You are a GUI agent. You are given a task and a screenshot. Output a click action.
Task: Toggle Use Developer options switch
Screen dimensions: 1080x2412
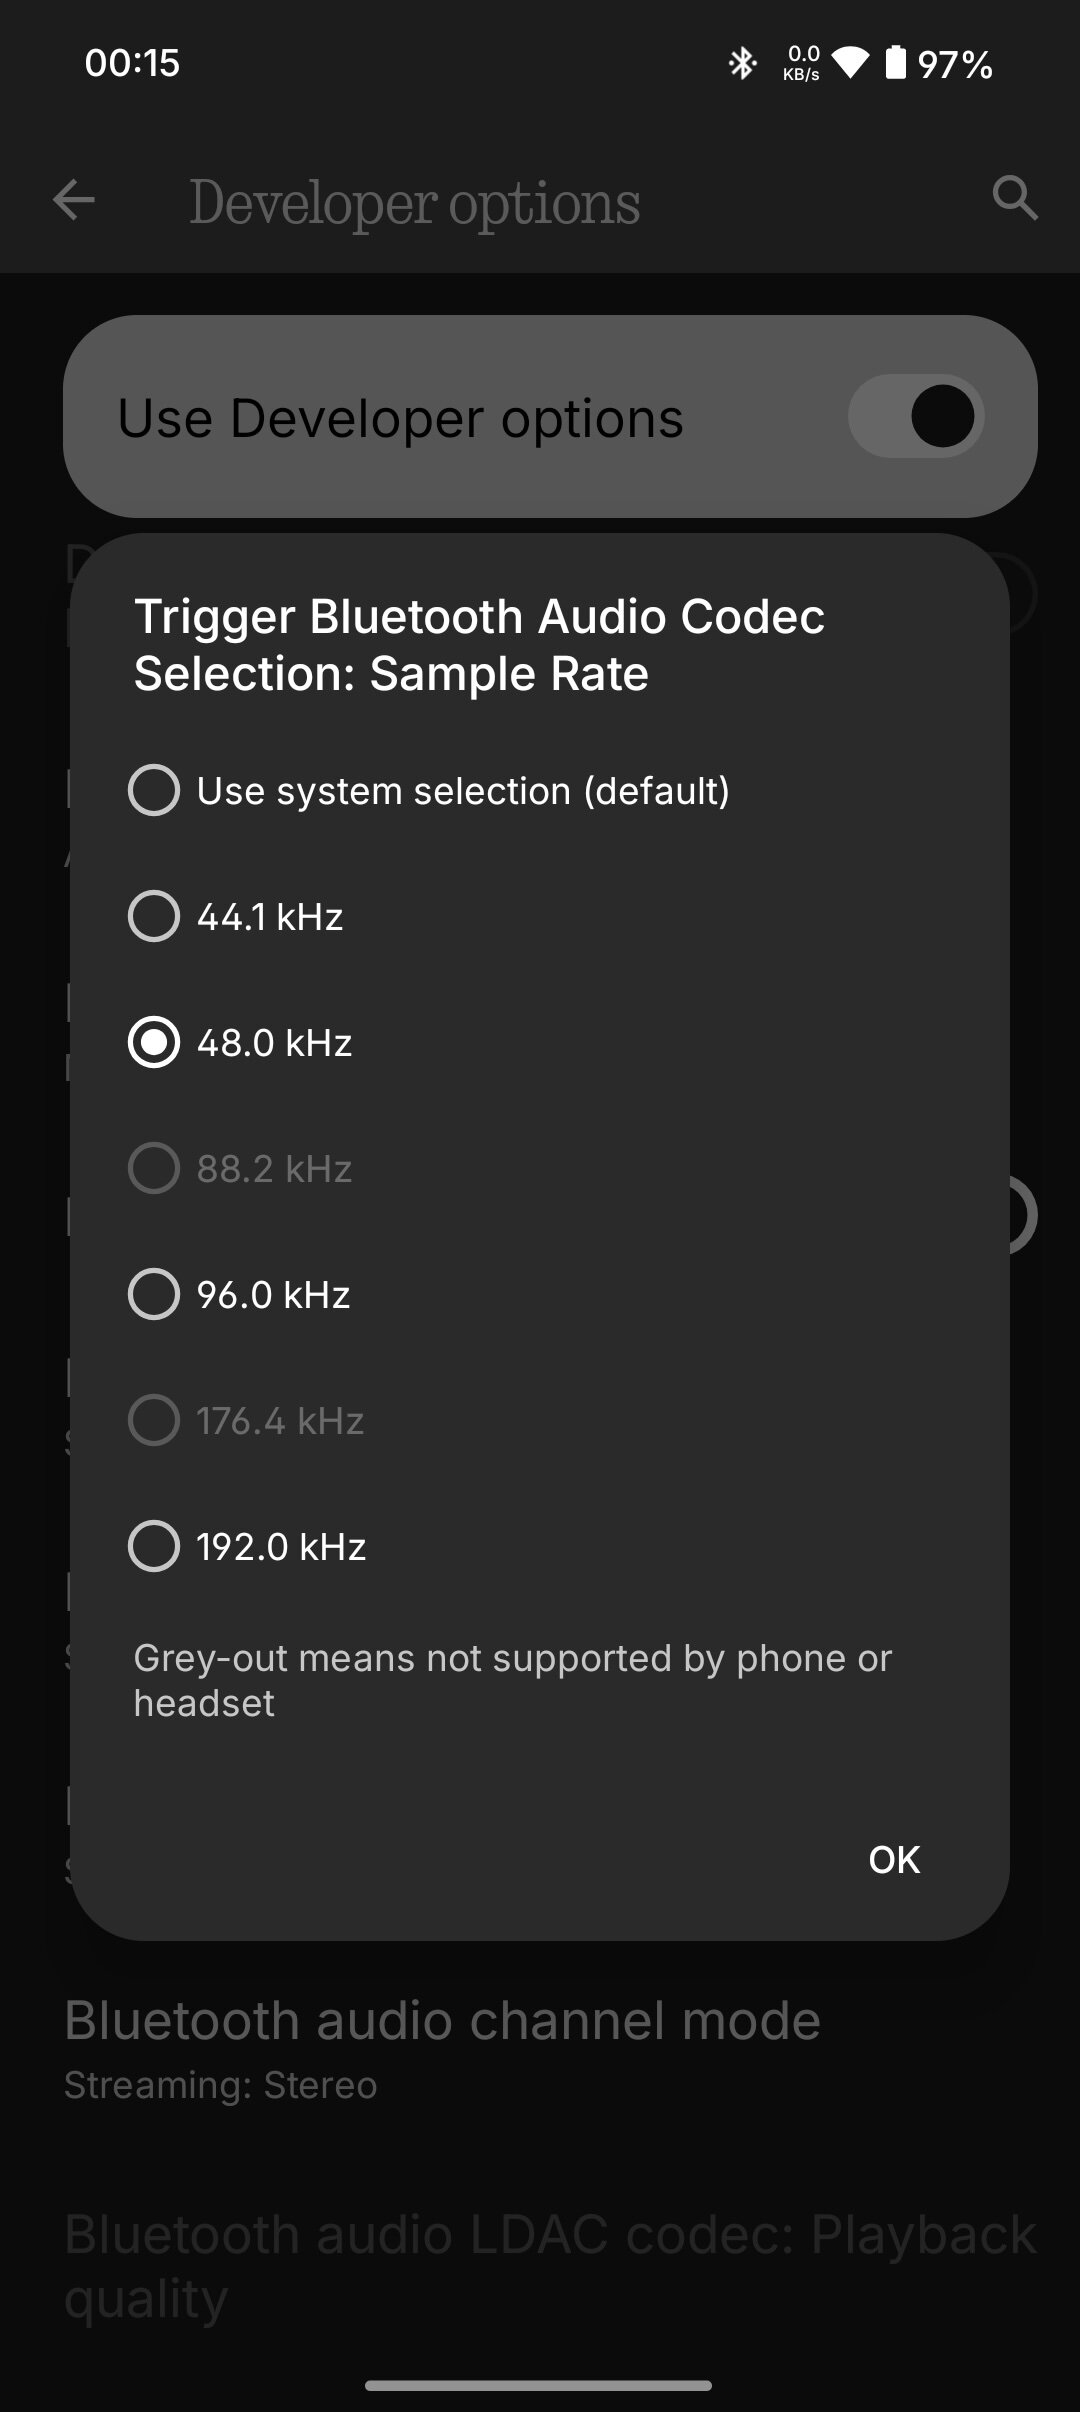916,416
